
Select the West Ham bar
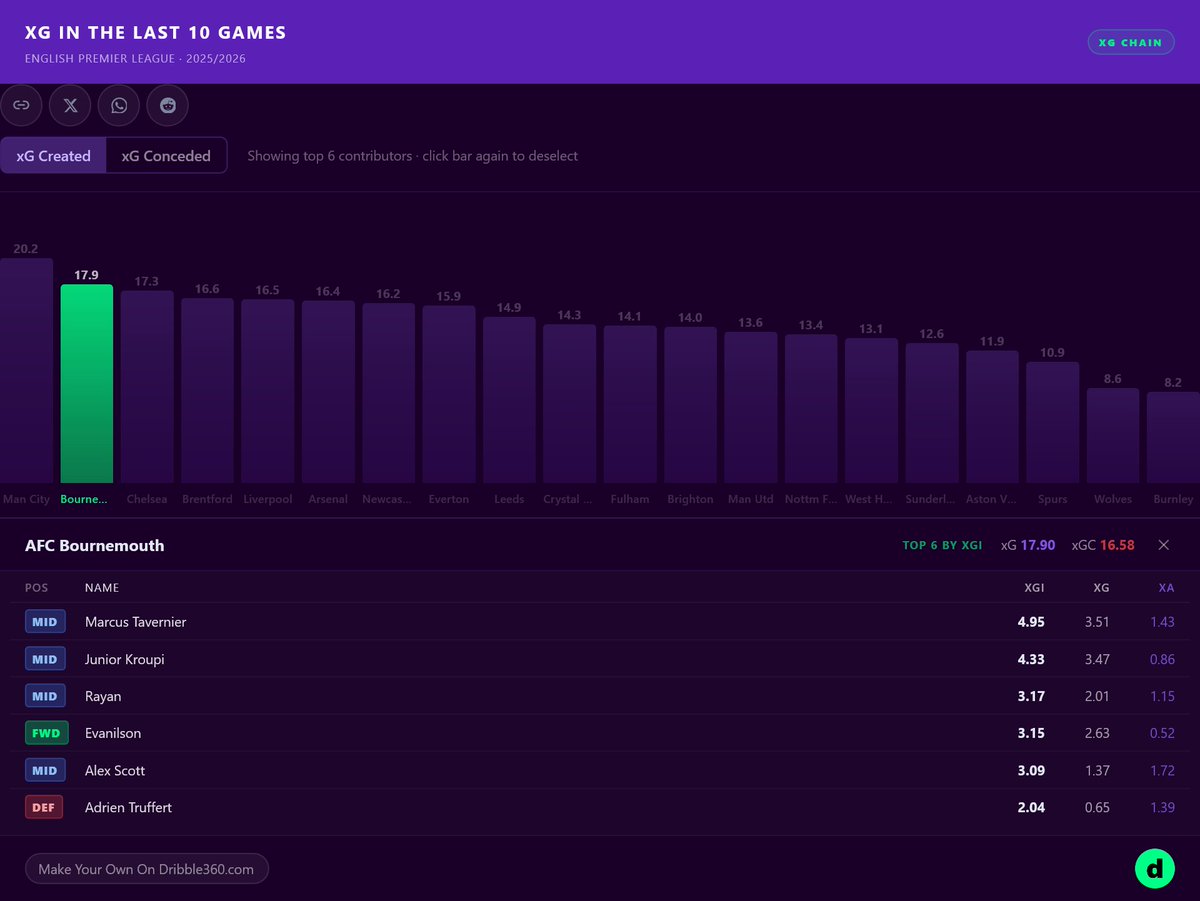click(871, 411)
